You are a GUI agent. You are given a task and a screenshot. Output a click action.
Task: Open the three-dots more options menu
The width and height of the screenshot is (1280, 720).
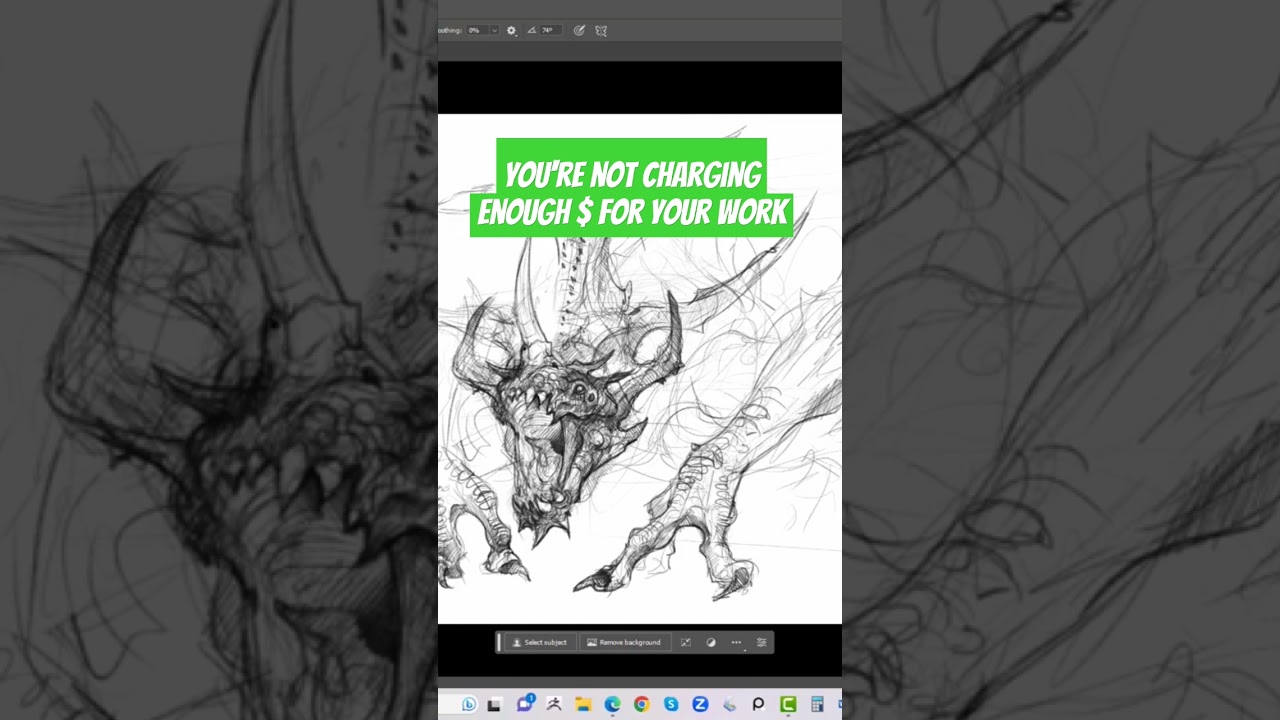pyautogui.click(x=736, y=642)
